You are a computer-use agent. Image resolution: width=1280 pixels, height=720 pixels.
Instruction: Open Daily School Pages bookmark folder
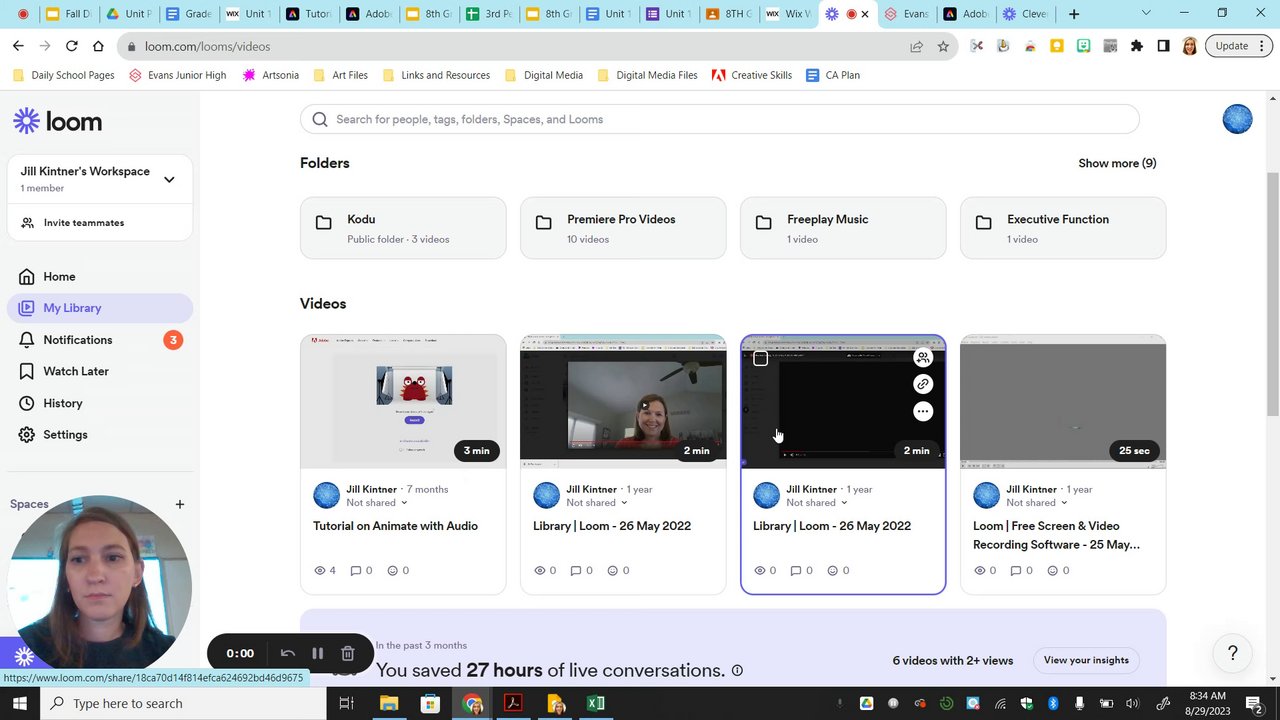(x=65, y=75)
